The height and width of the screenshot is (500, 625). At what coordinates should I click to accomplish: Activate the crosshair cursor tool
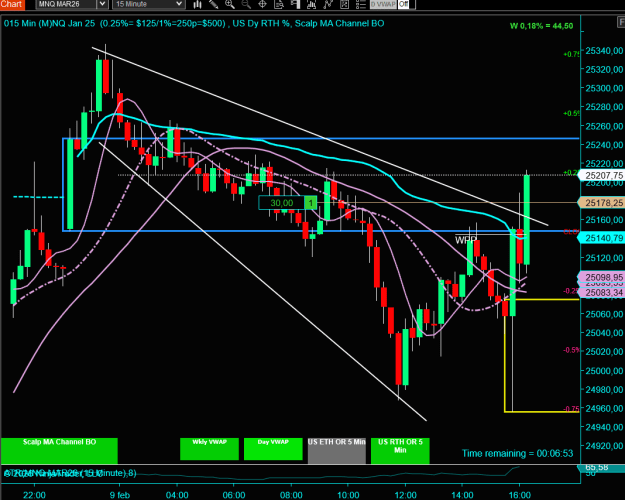point(262,4)
